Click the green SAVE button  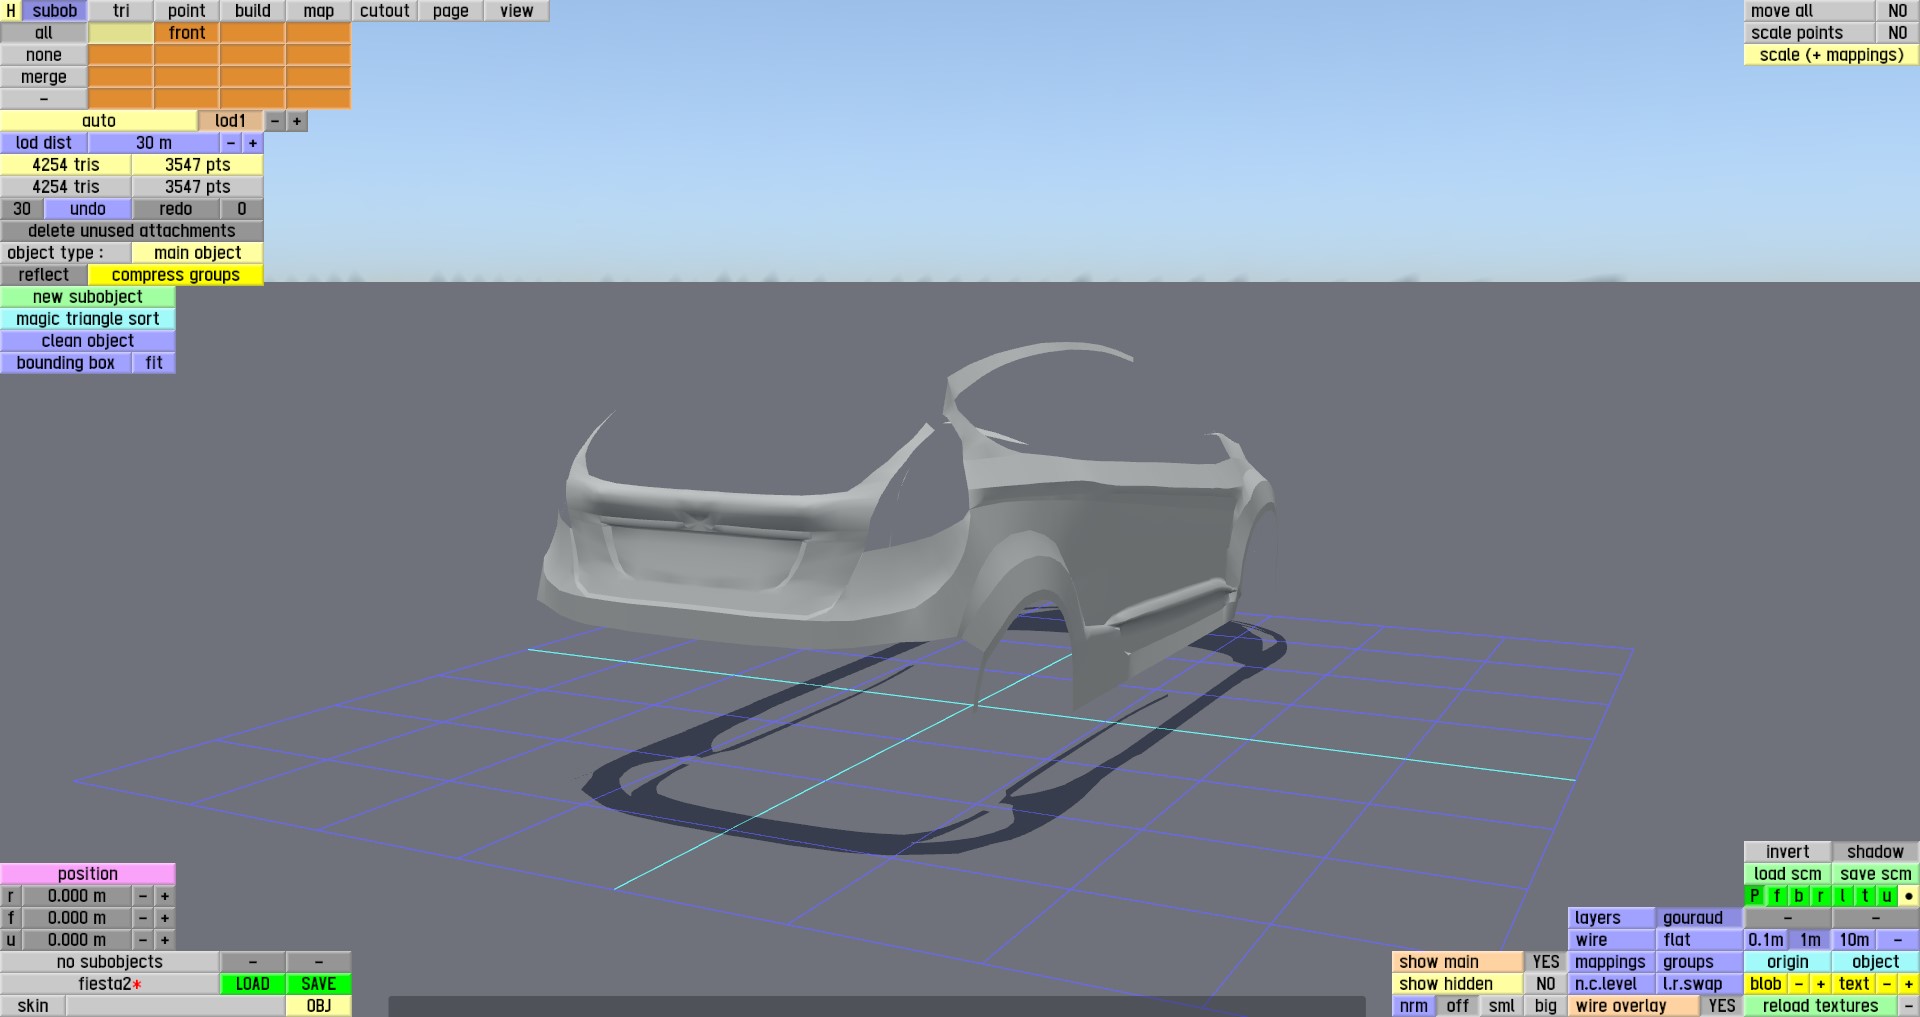click(x=319, y=984)
